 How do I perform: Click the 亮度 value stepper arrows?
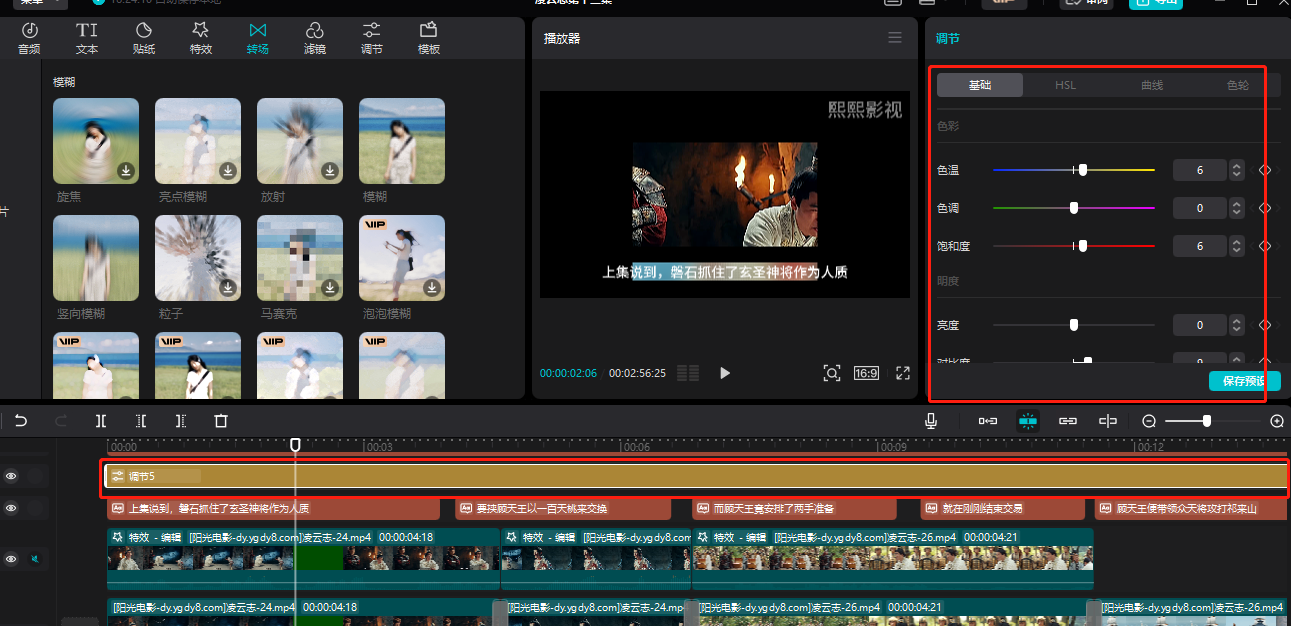click(x=1237, y=325)
